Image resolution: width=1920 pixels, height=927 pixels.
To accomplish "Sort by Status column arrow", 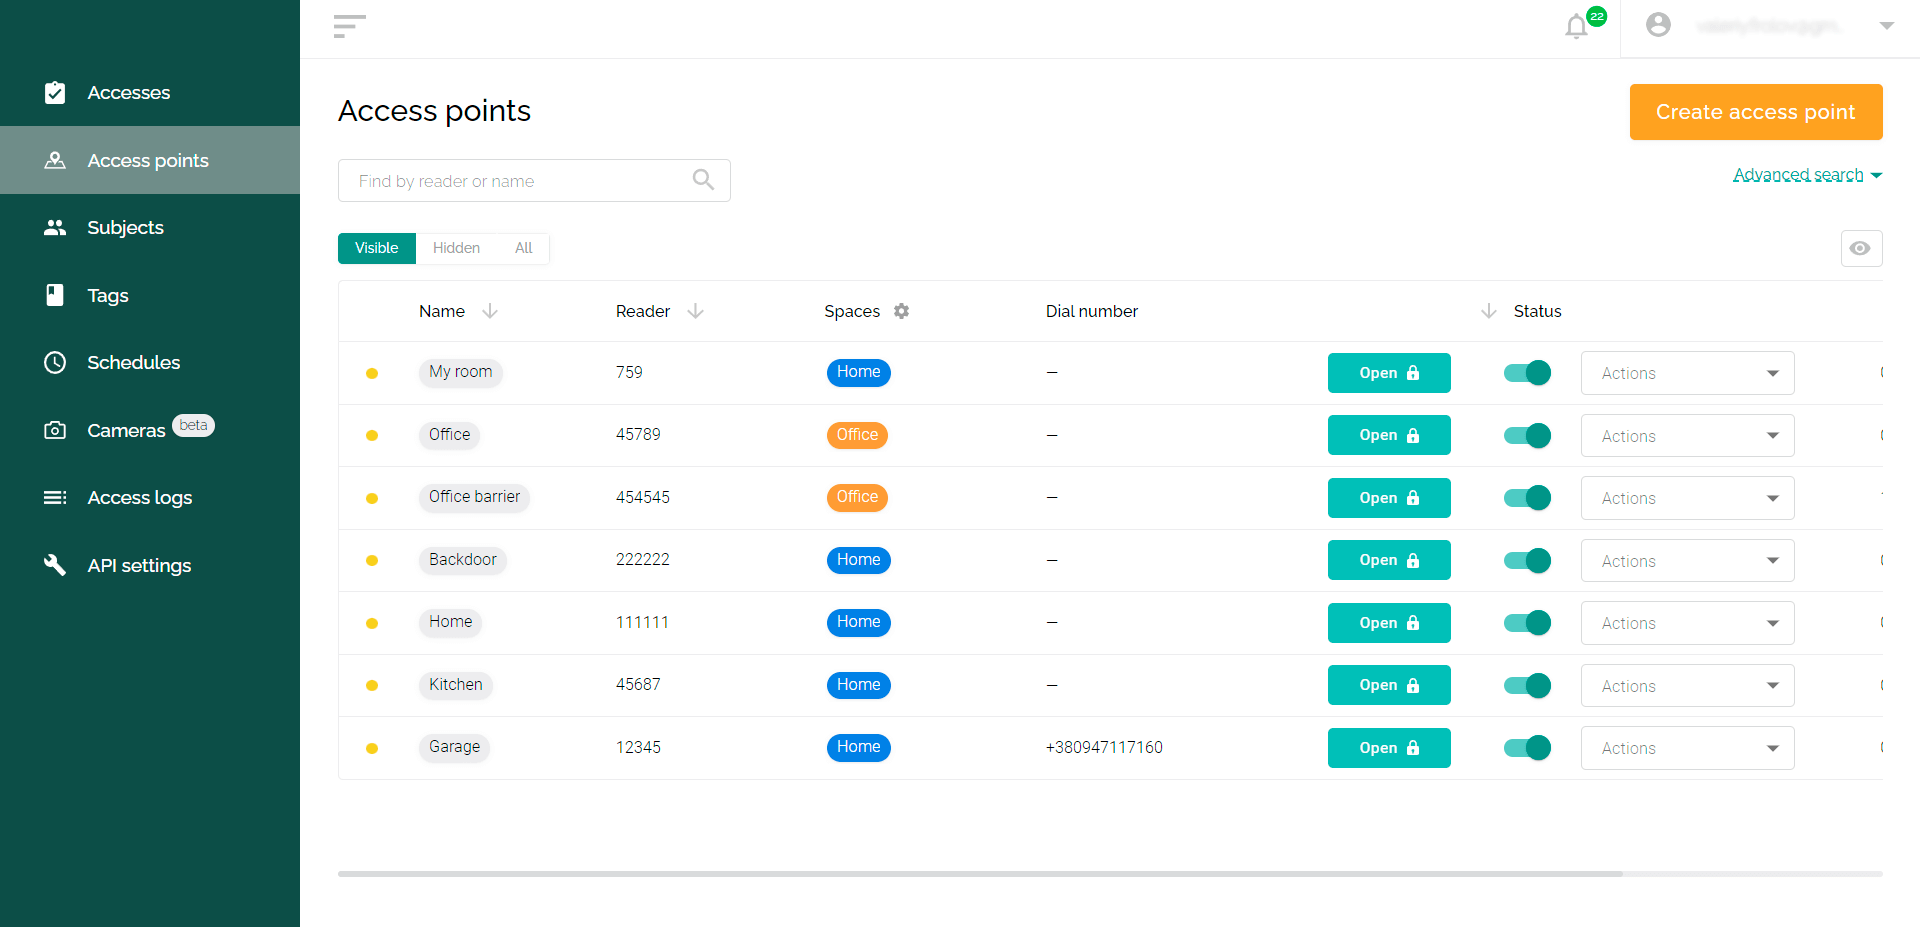I will point(1489,311).
